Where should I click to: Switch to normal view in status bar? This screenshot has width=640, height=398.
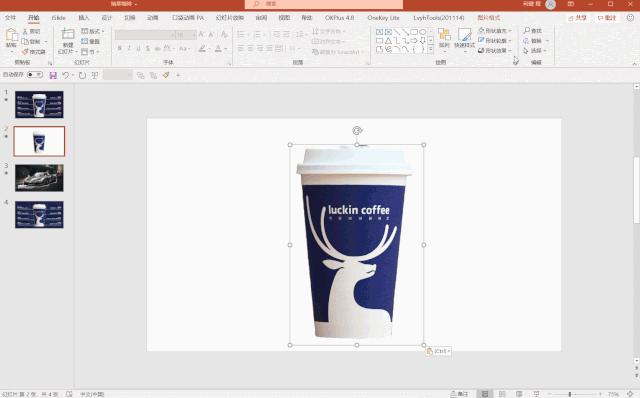tap(485, 394)
